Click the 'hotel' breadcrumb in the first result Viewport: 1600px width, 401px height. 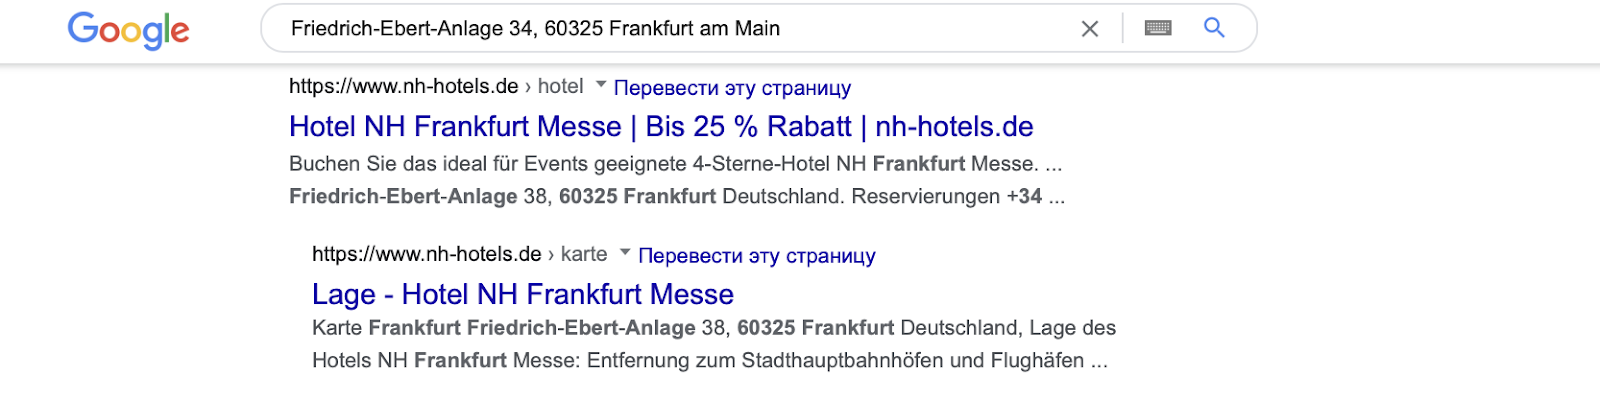click(560, 87)
